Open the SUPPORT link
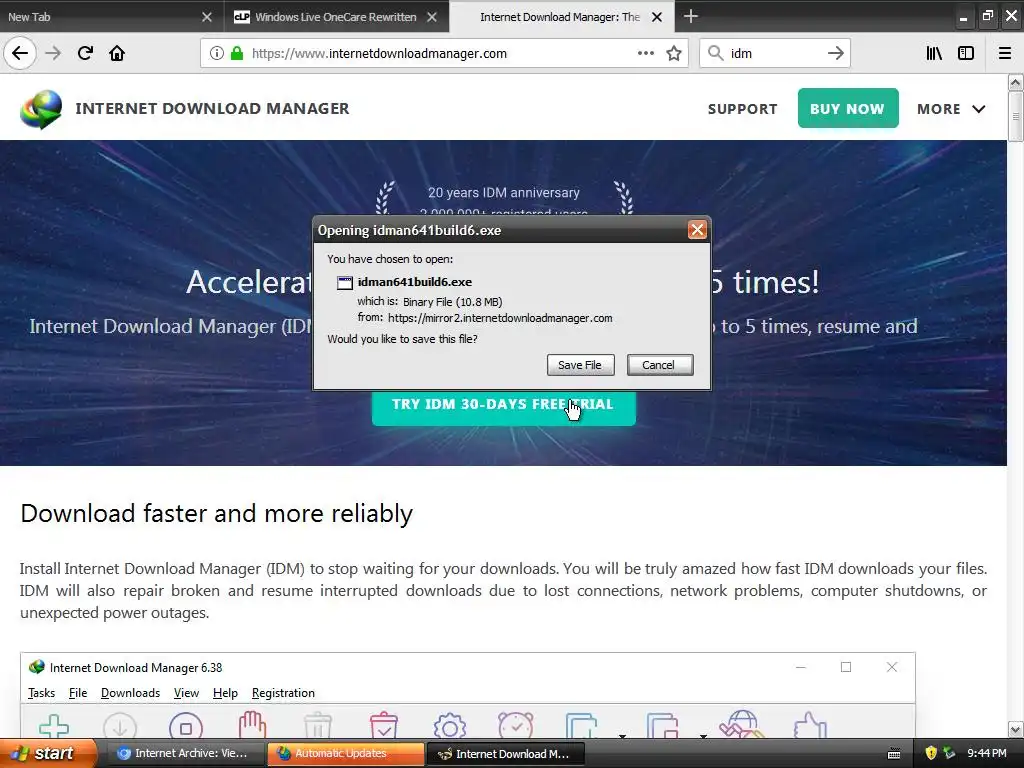Screen dimensions: 1024x768 click(743, 109)
